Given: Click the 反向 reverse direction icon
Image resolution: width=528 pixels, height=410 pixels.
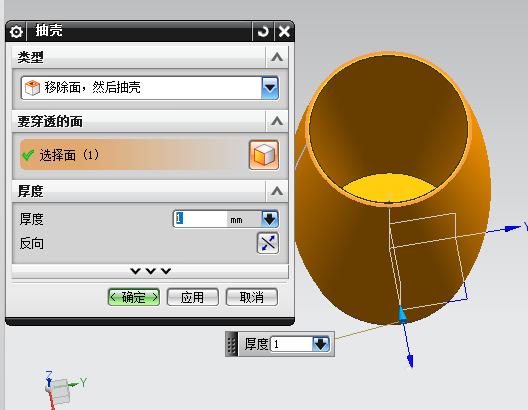Looking at the screenshot, I should (x=268, y=243).
